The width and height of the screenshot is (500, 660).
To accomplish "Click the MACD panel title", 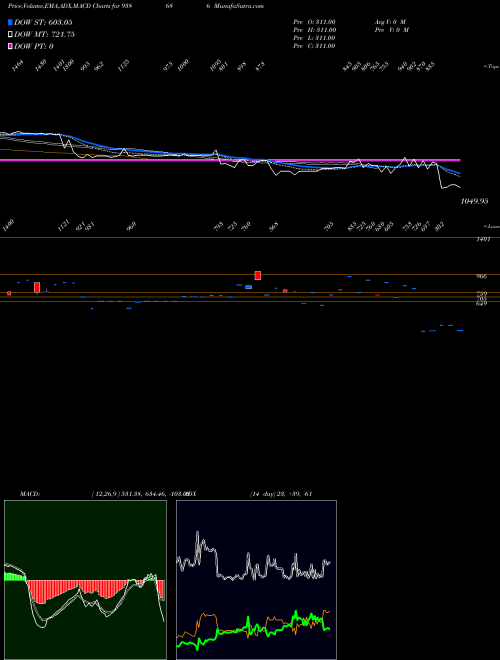I will coord(30,494).
